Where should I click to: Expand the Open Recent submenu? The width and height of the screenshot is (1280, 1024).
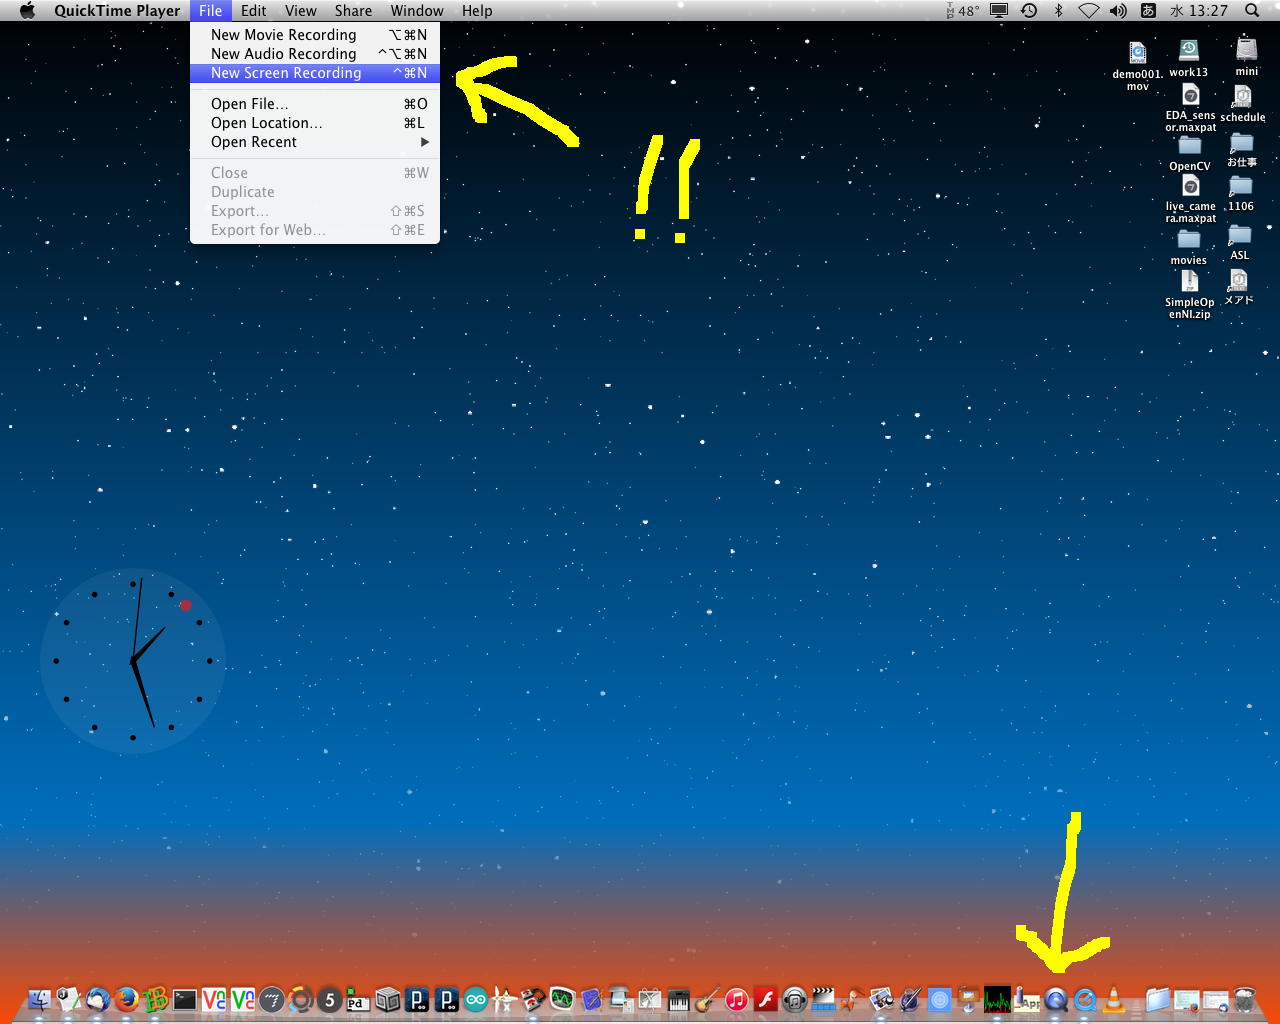[x=315, y=142]
